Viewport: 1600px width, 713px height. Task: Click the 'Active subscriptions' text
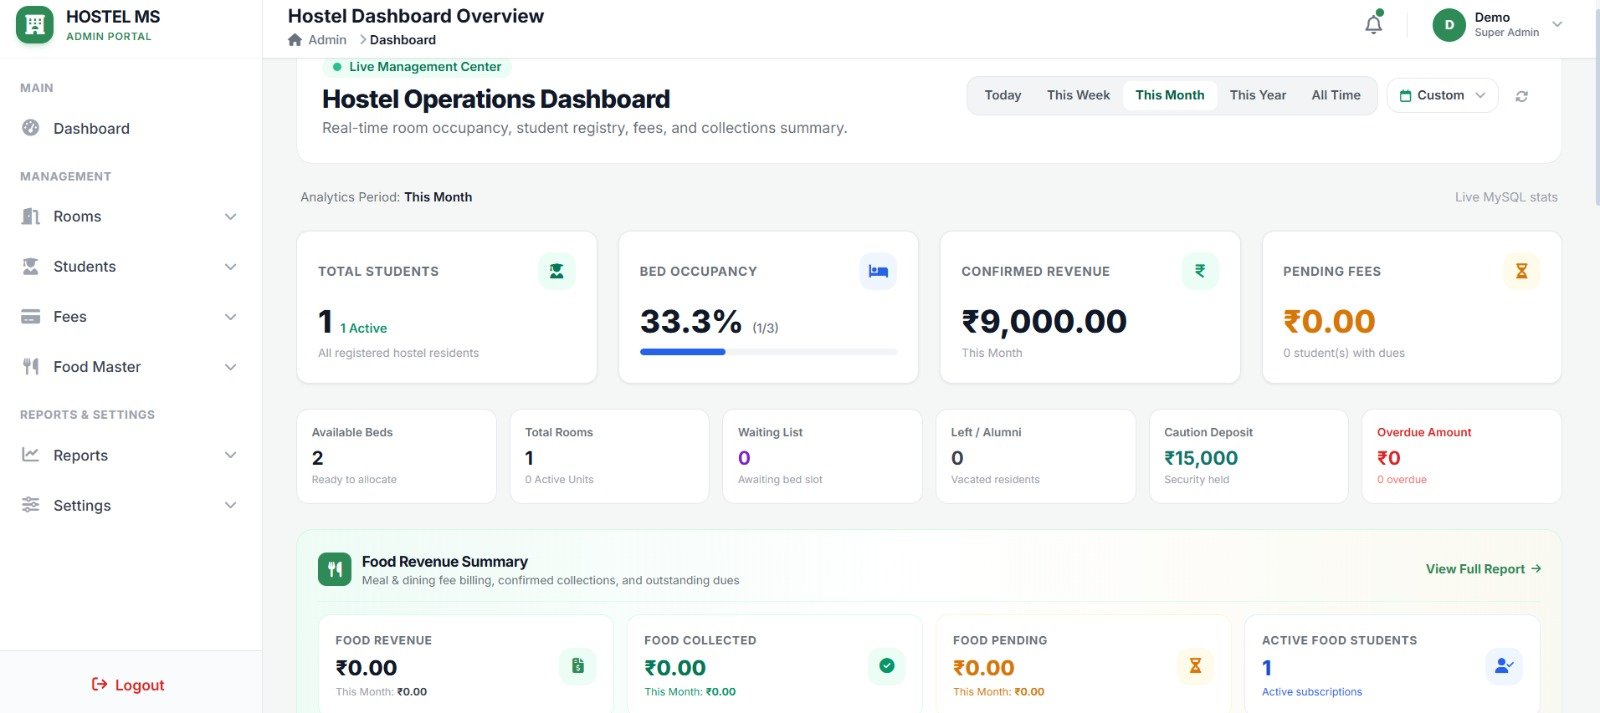[x=1312, y=692]
